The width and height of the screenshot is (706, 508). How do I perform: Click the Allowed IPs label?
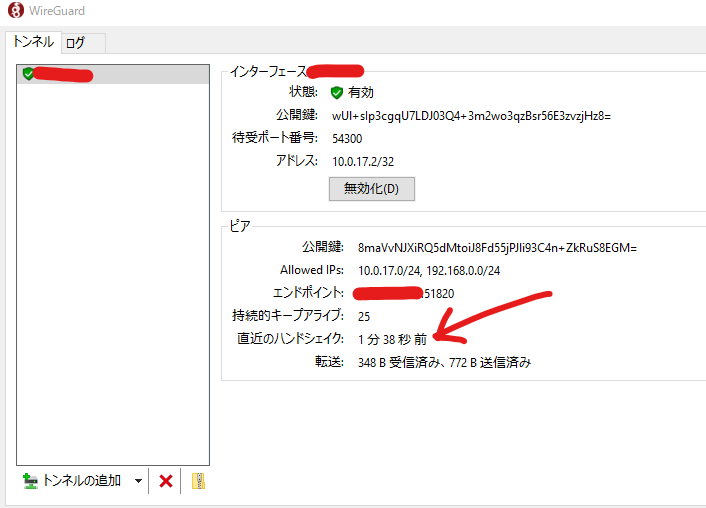312,270
